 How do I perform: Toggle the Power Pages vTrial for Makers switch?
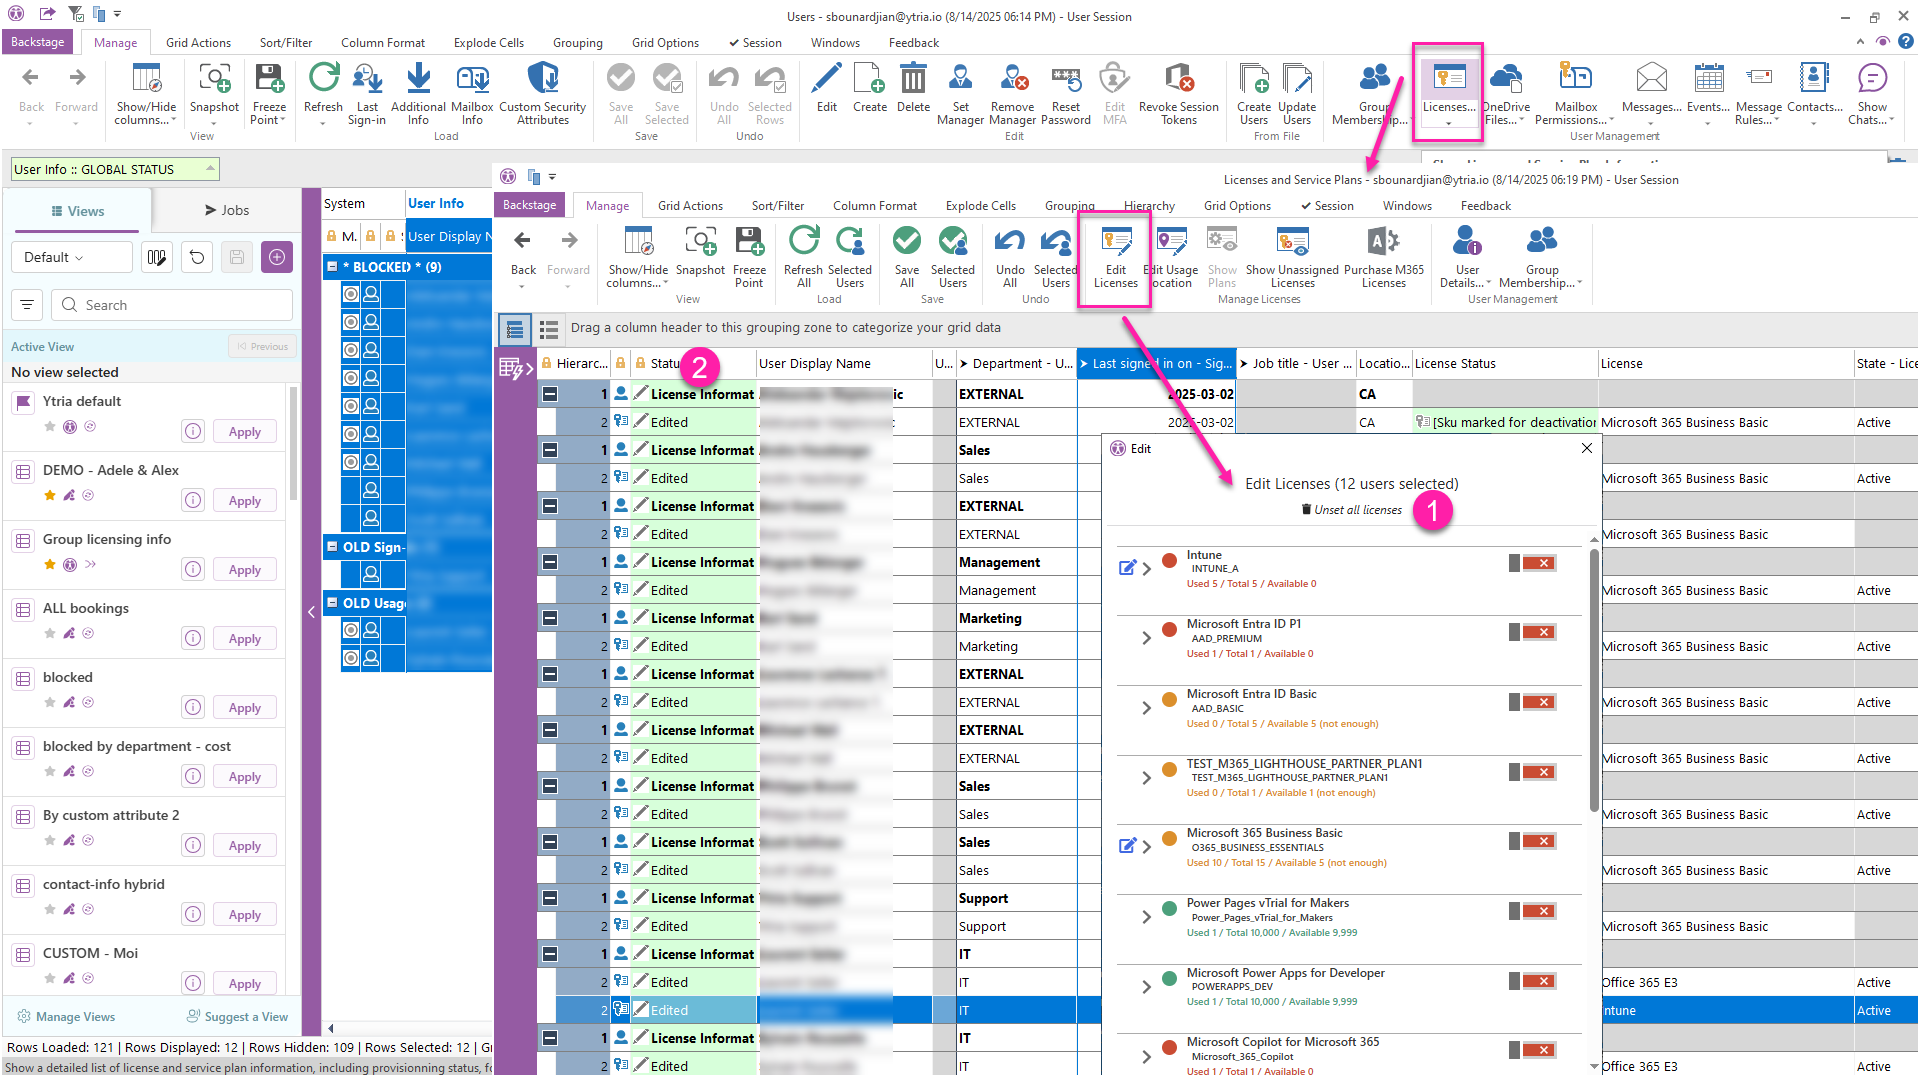point(1533,911)
